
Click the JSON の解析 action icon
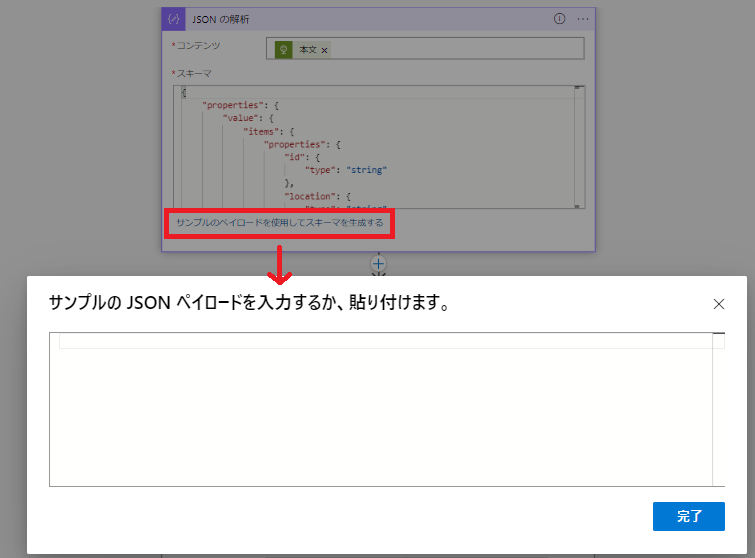173,19
